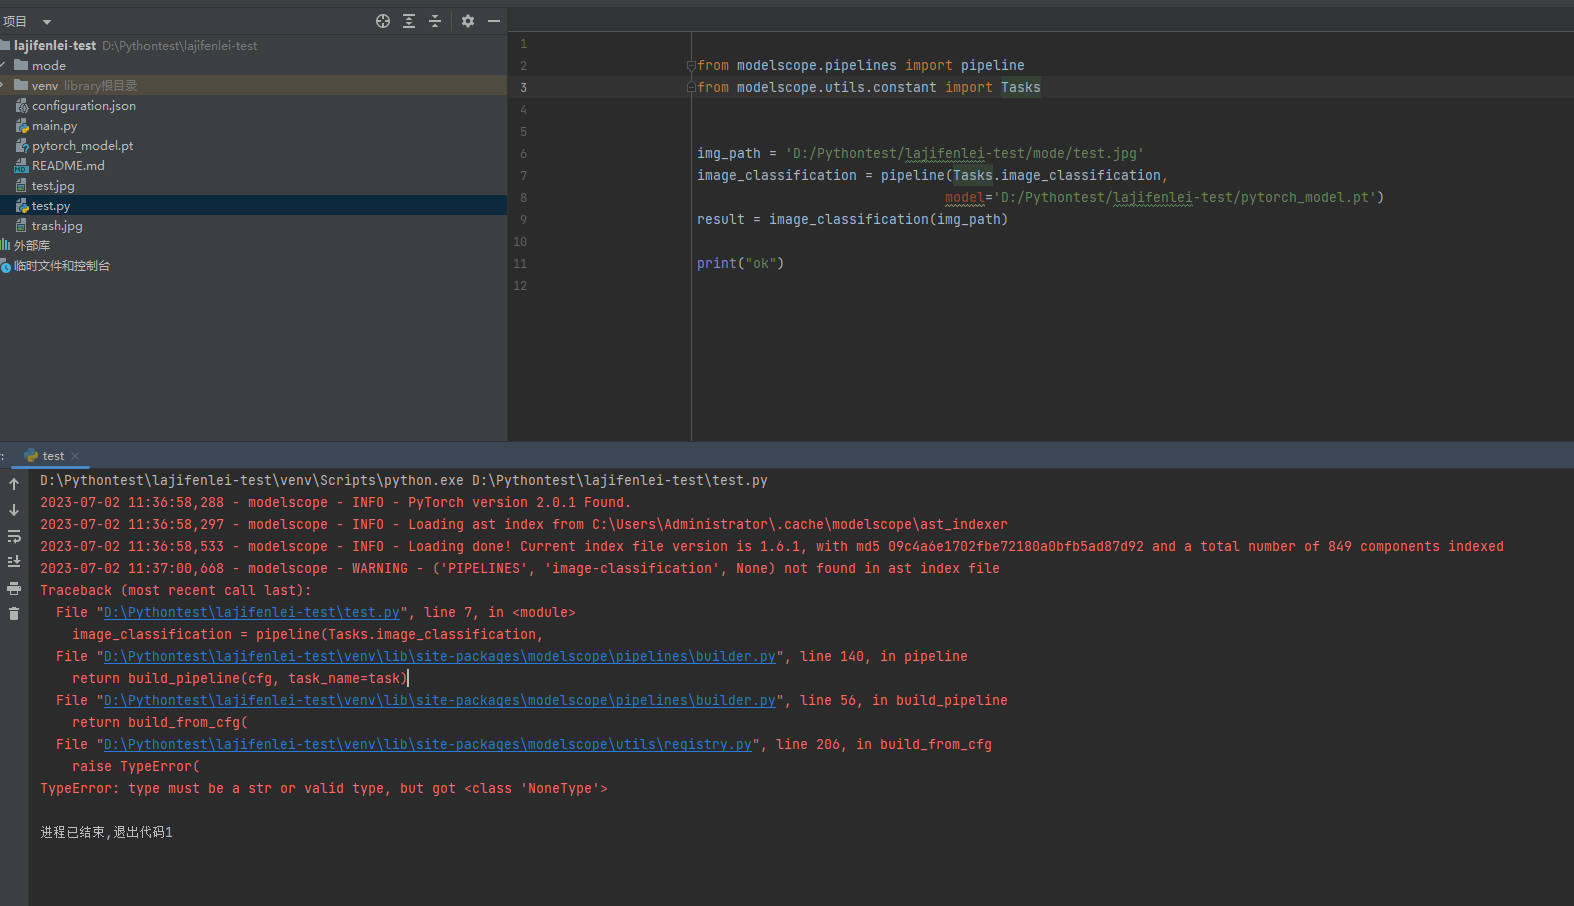Hide the project tool window with minus icon

click(x=494, y=21)
